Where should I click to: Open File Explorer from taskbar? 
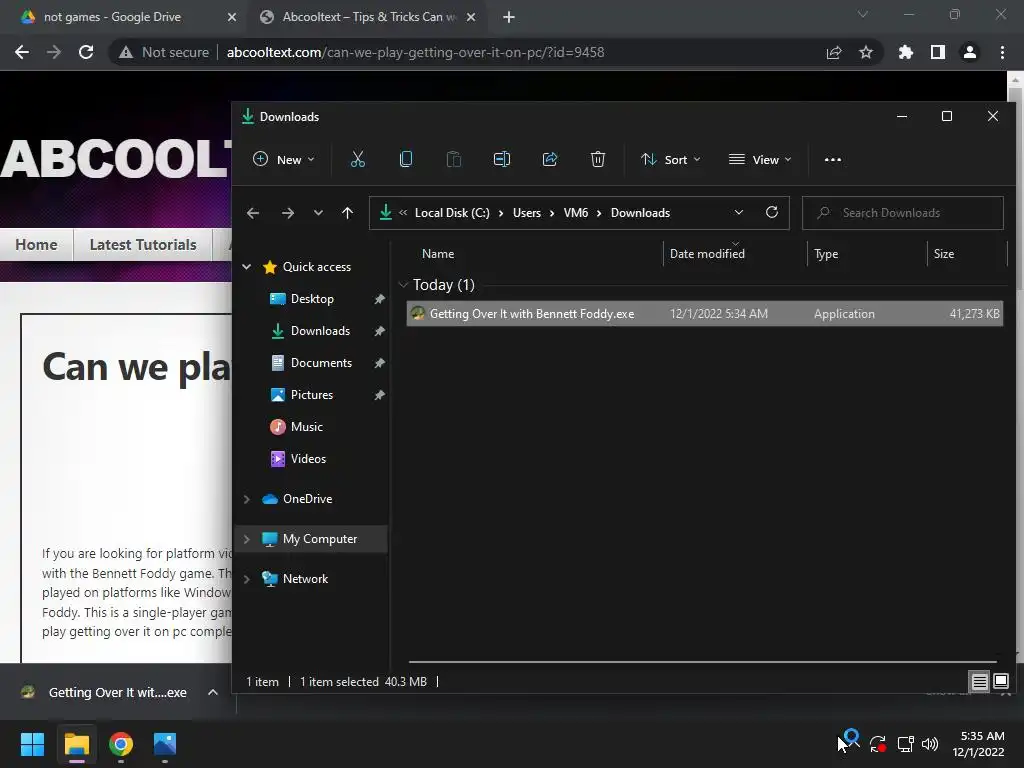(76, 744)
